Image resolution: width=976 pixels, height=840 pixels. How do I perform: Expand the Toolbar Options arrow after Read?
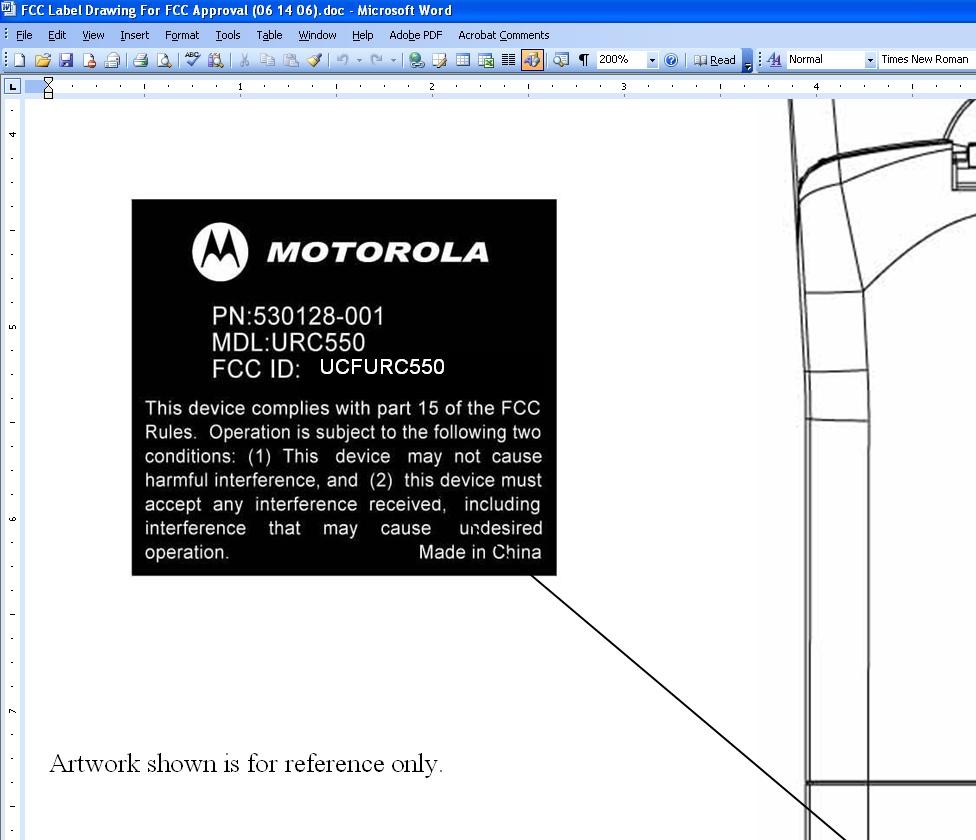click(x=748, y=62)
